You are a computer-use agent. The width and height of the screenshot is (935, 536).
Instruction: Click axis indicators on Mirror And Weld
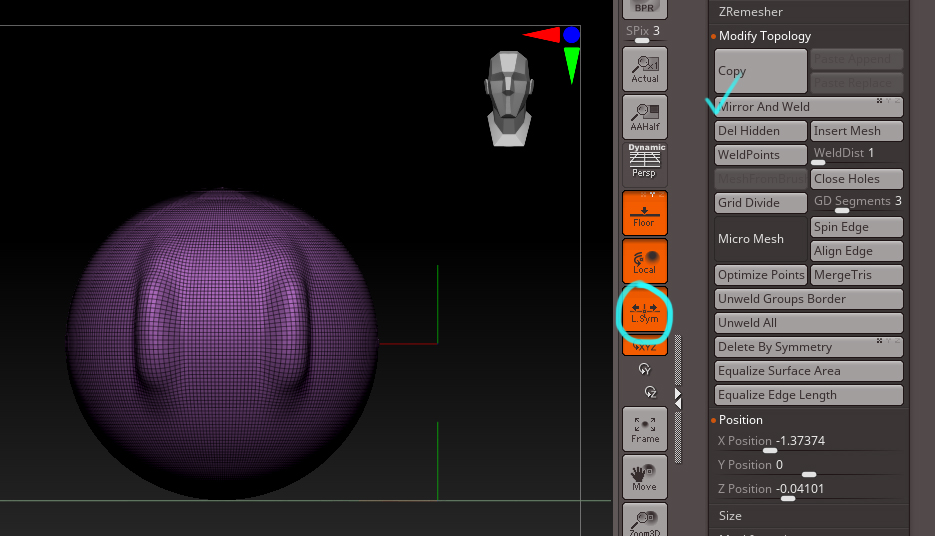point(888,101)
